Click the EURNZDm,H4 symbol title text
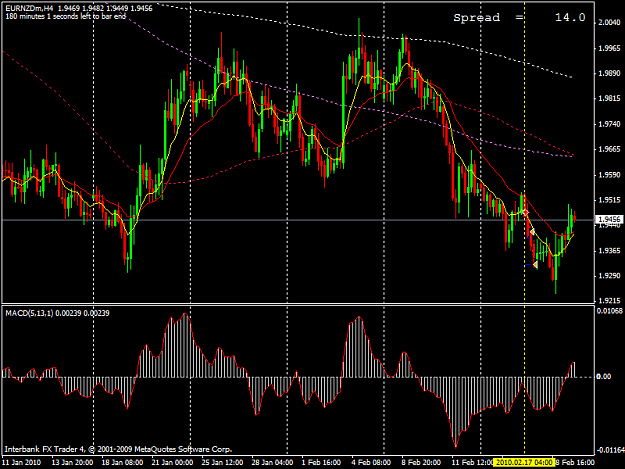This screenshot has width=625, height=469. coord(30,8)
